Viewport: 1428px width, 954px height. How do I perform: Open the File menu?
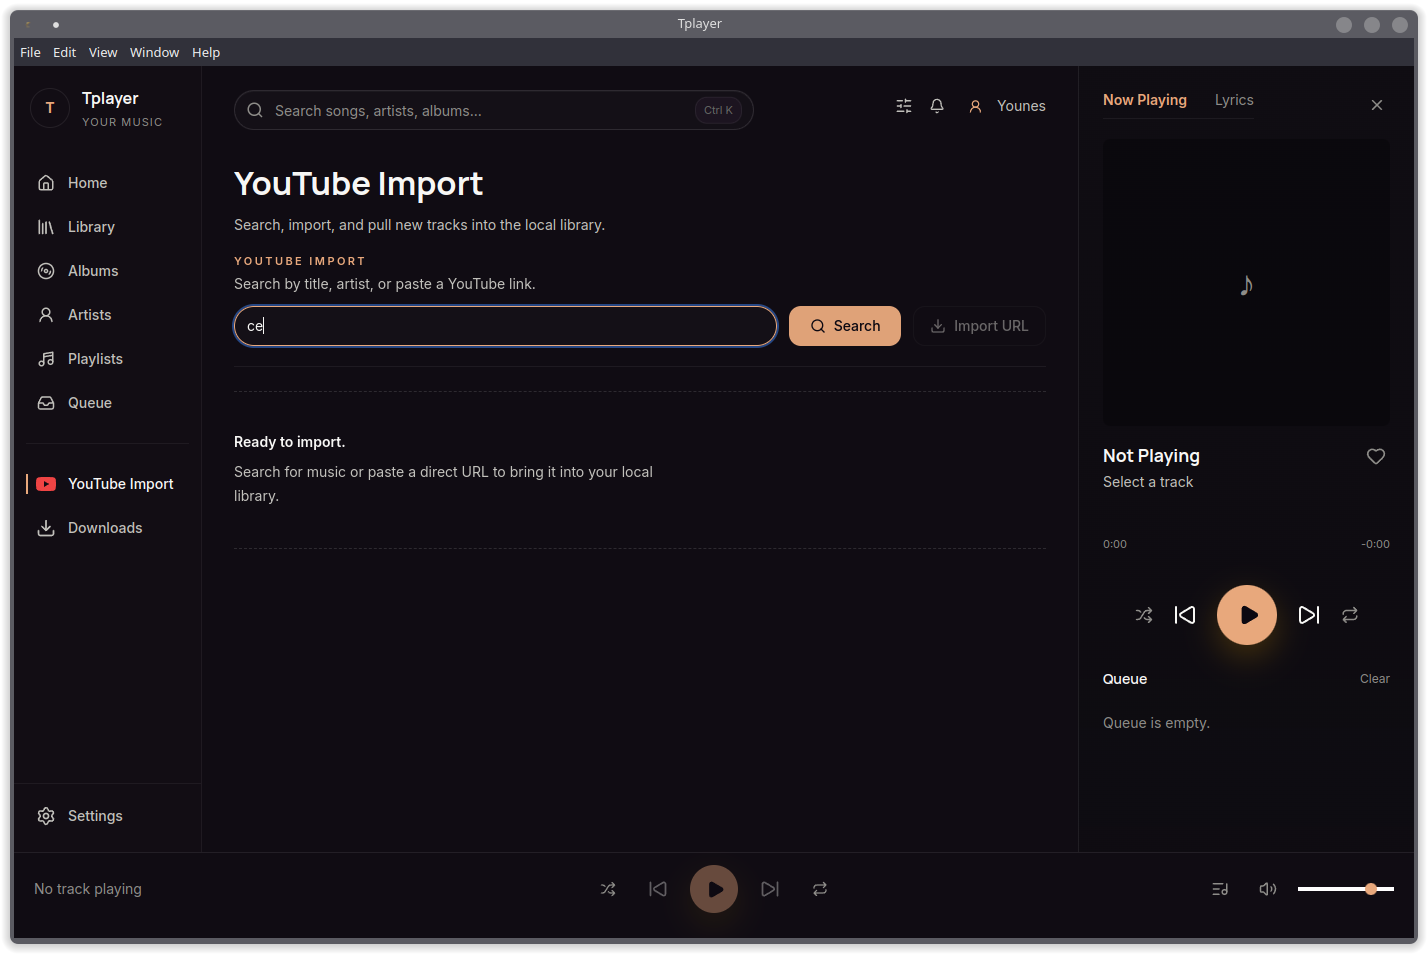(31, 52)
